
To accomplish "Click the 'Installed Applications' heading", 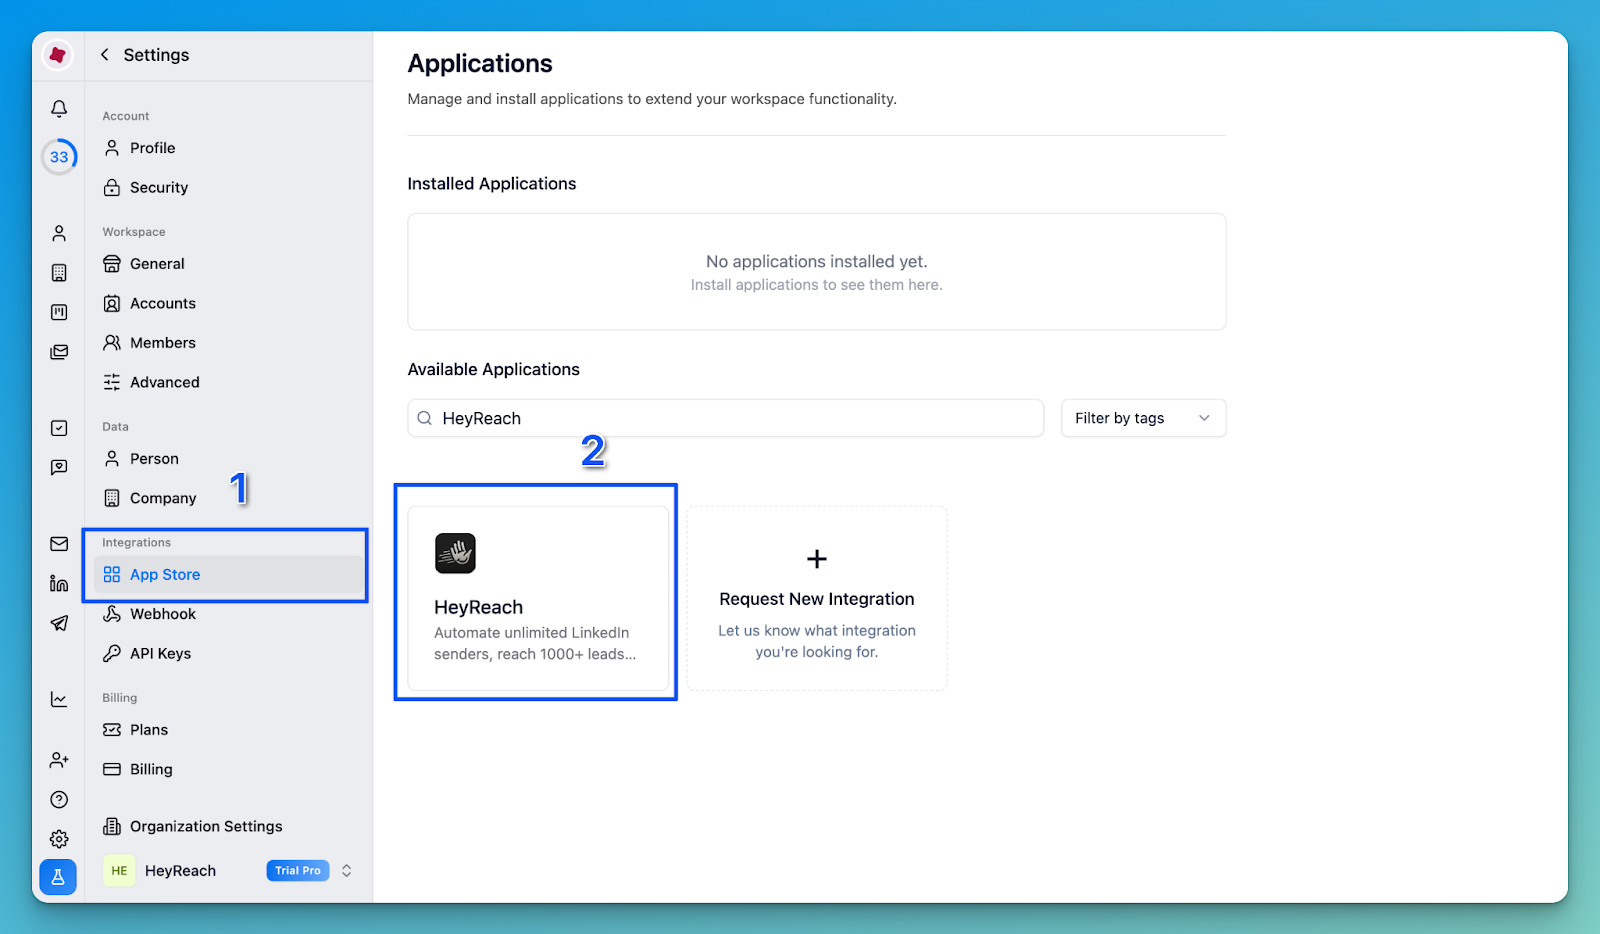I will coord(492,184).
